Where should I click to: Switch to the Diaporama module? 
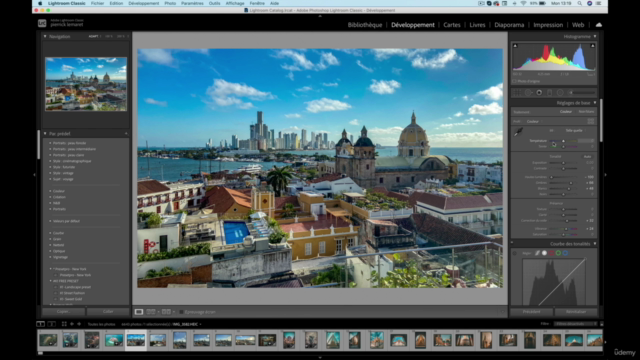[509, 25]
